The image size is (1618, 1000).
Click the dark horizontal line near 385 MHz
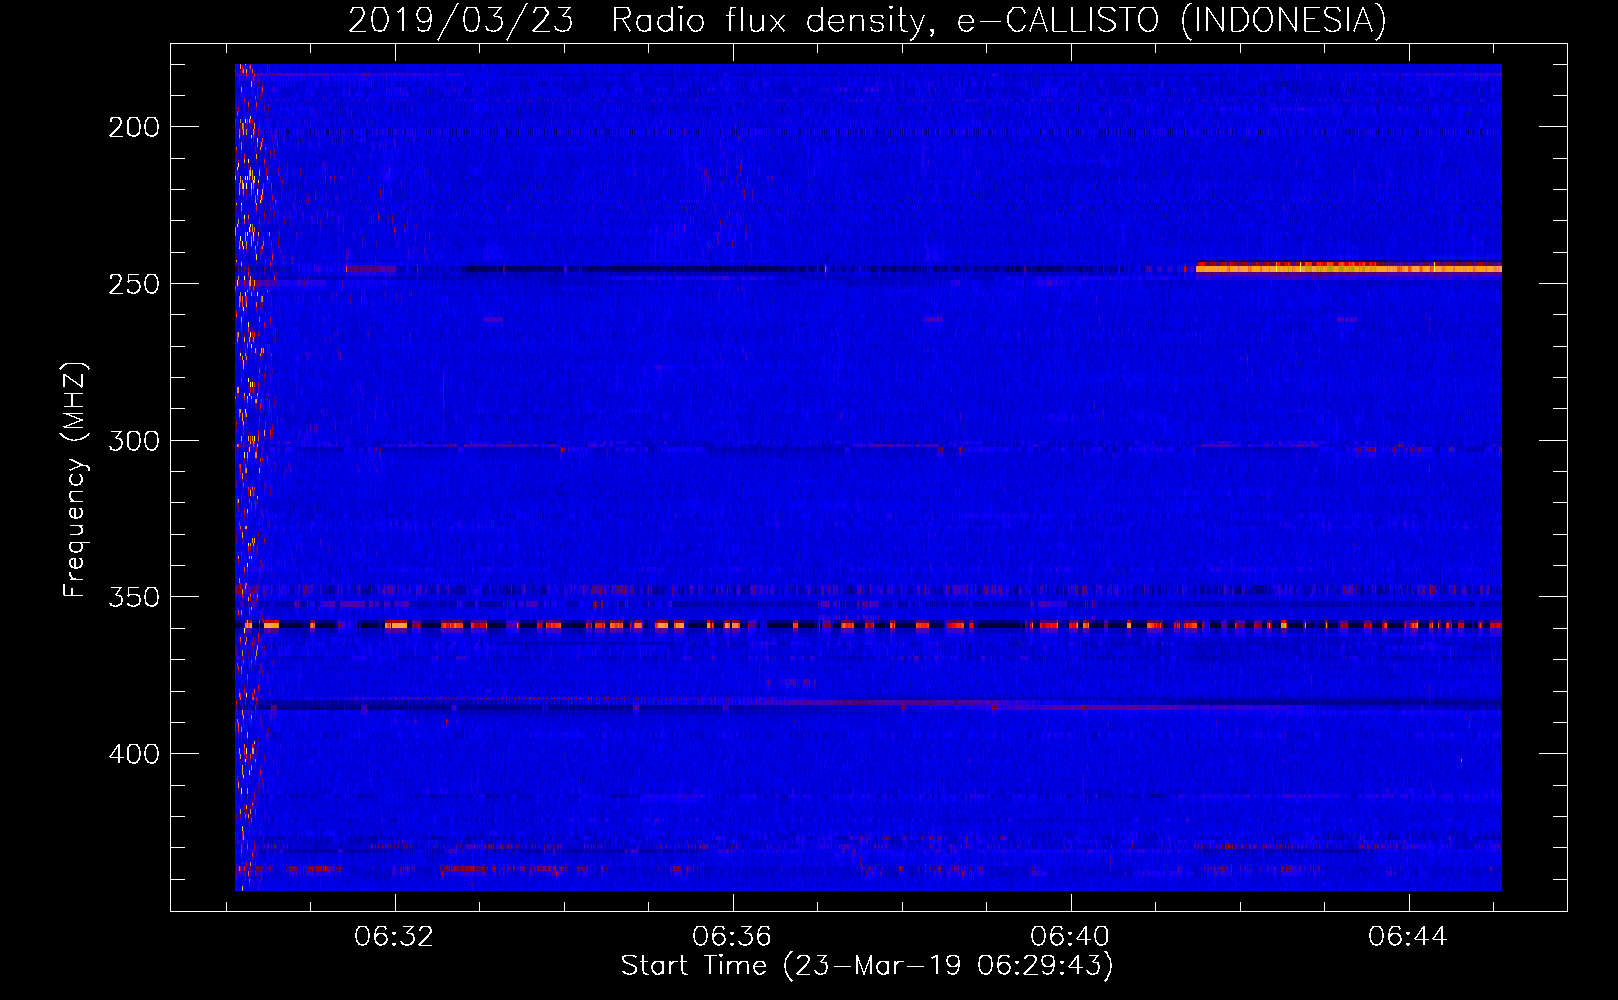868,706
